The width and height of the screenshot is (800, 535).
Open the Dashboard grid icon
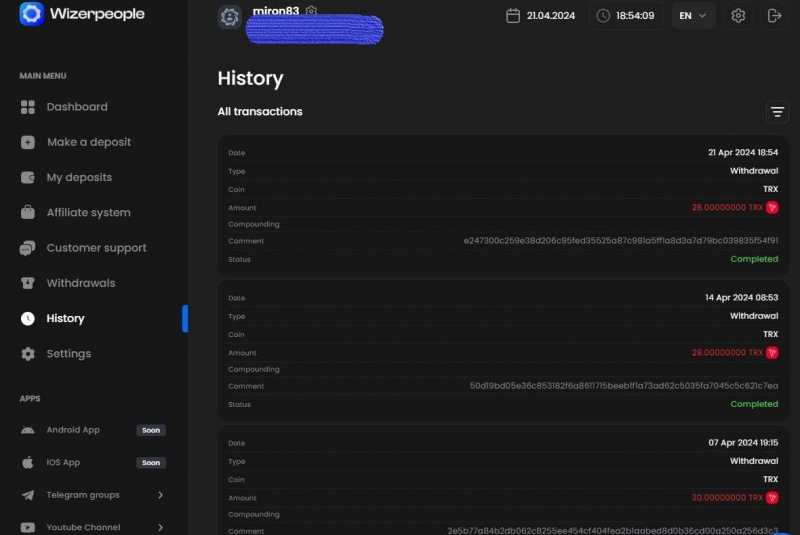click(28, 107)
